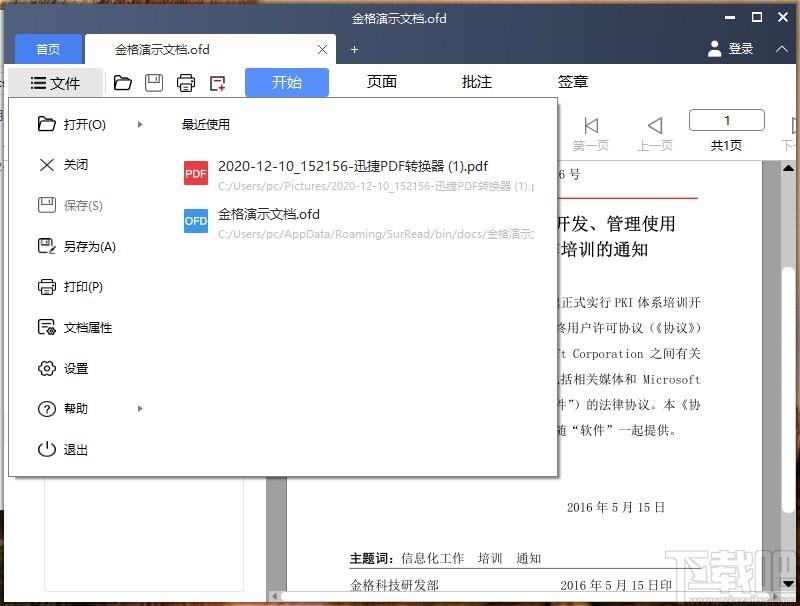Viewport: 800px width, 606px height.
Task: Click the page number input field
Action: (727, 120)
